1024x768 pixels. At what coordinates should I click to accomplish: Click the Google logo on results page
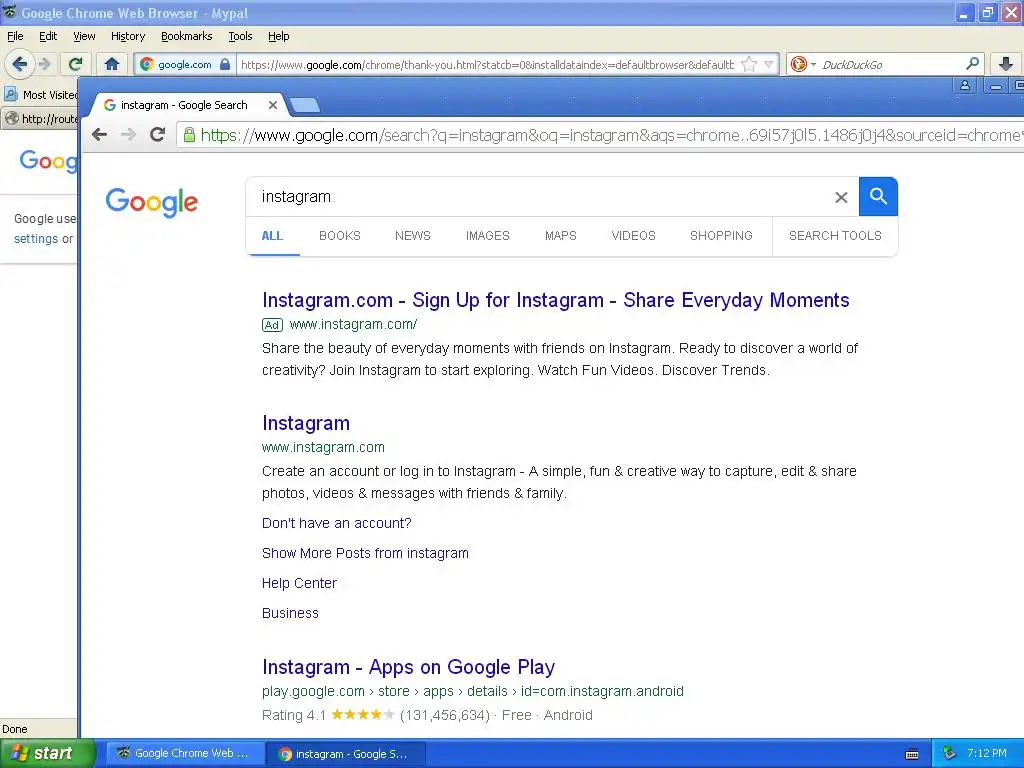pos(152,202)
